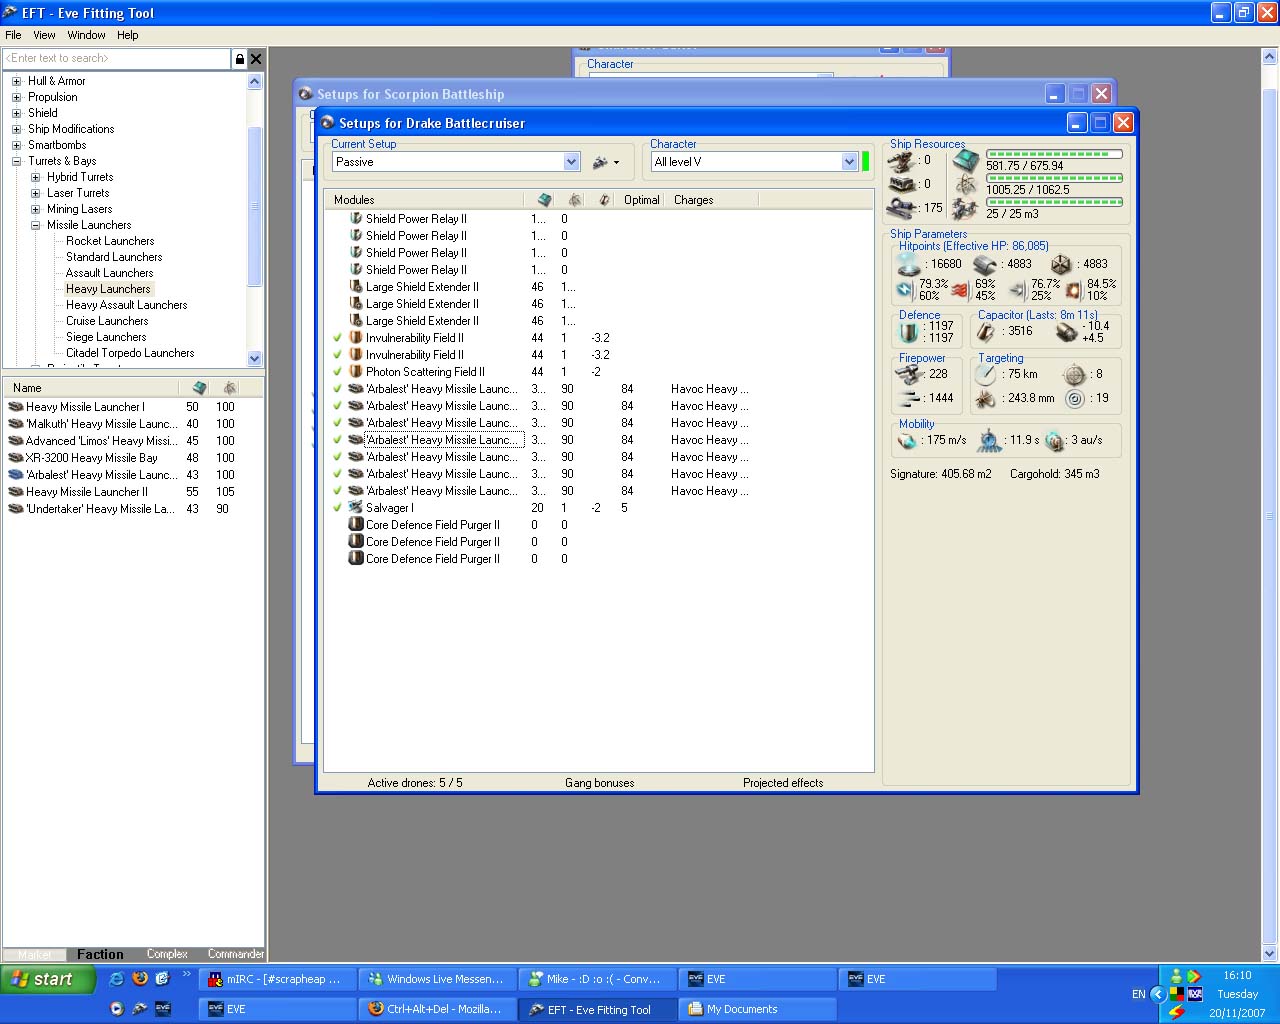This screenshot has width=1280, height=1024.
Task: Open the Window menu
Action: coord(86,35)
